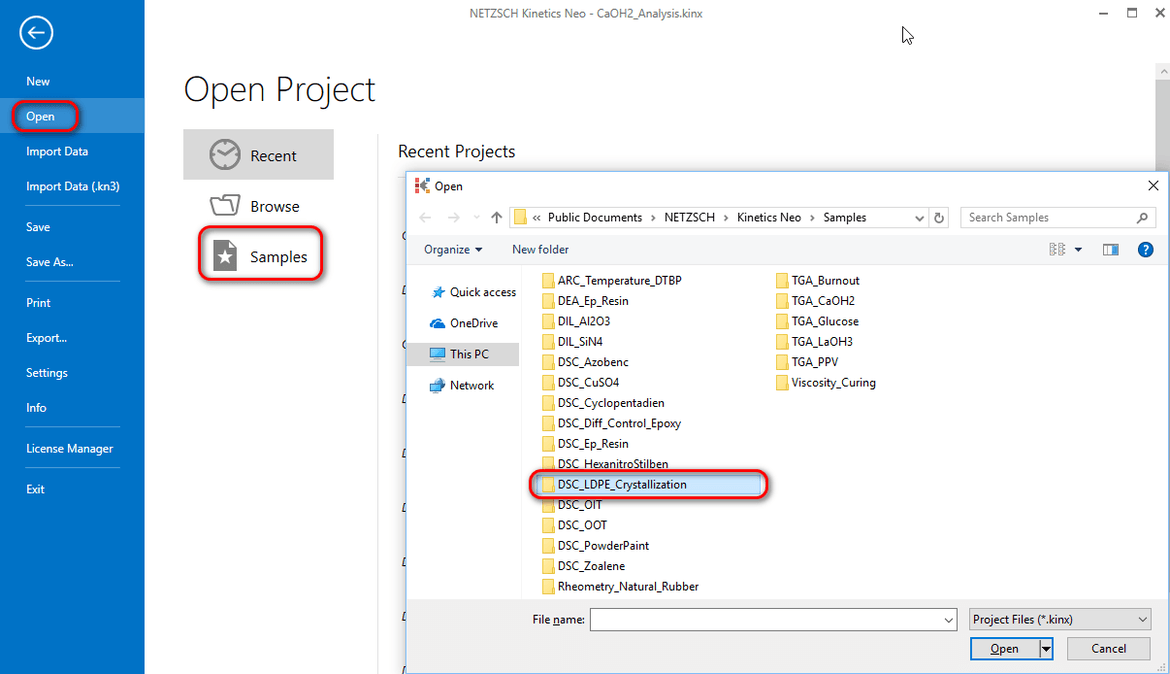Click the search magnifier icon

click(x=1142, y=217)
